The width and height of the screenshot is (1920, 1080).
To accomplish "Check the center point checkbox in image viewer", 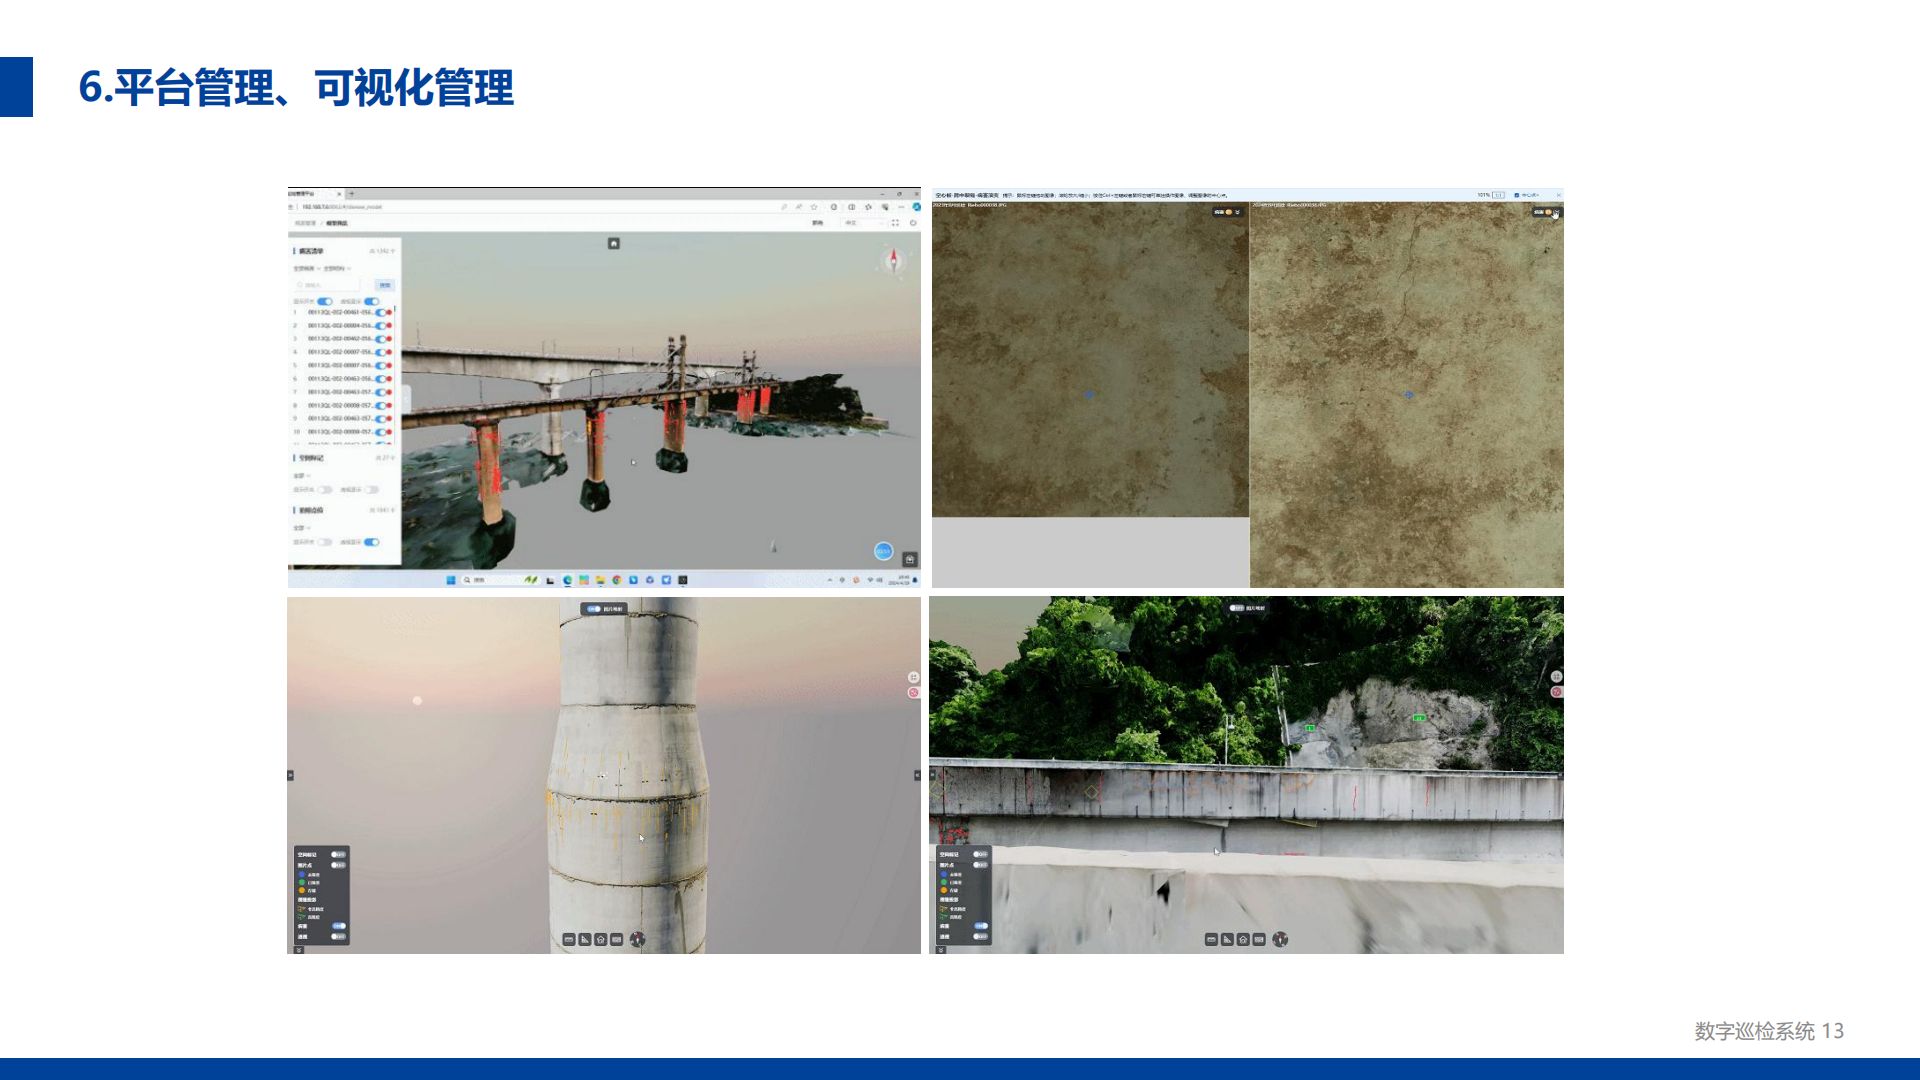I will pos(1517,195).
